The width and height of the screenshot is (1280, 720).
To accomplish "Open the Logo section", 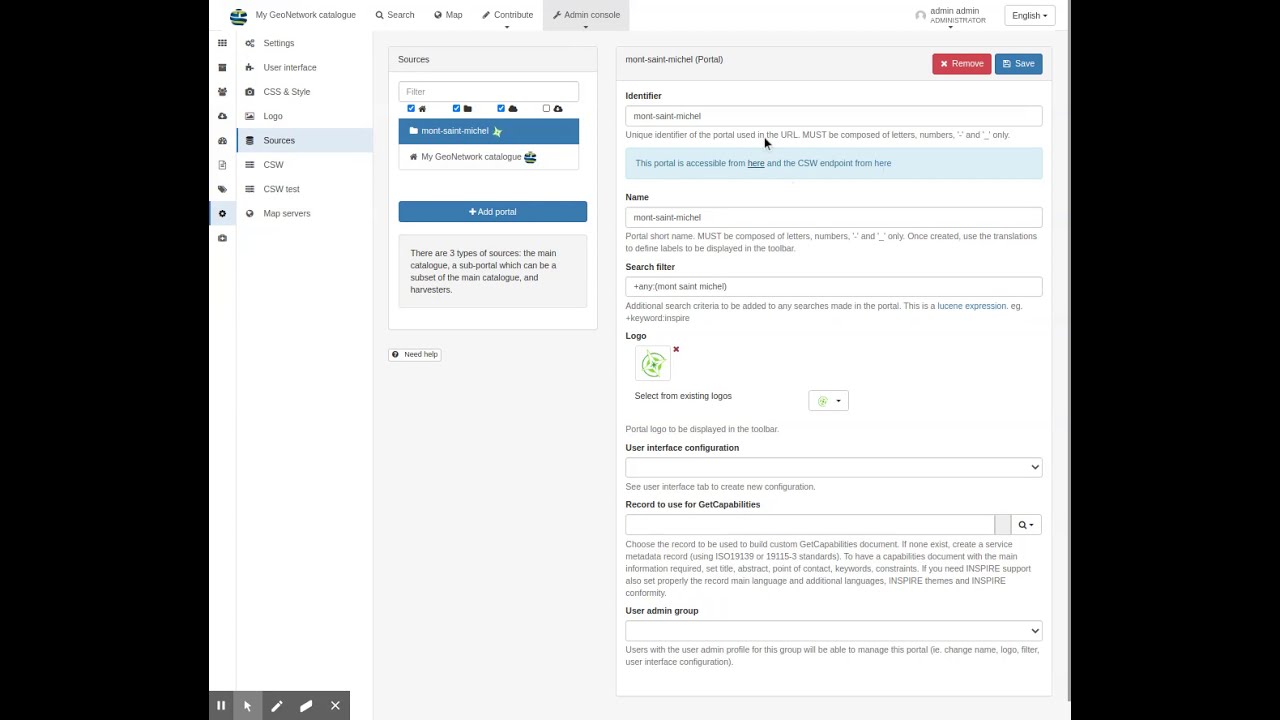I will point(273,116).
